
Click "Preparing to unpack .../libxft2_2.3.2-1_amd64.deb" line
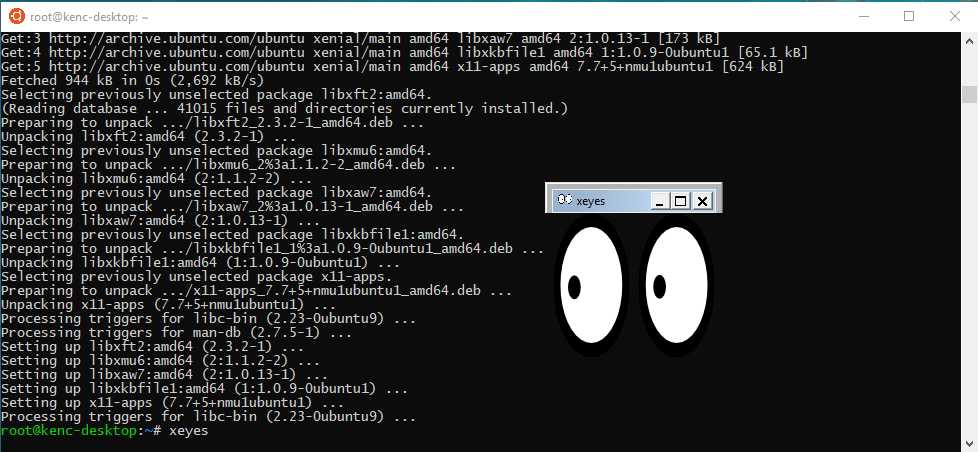point(212,122)
